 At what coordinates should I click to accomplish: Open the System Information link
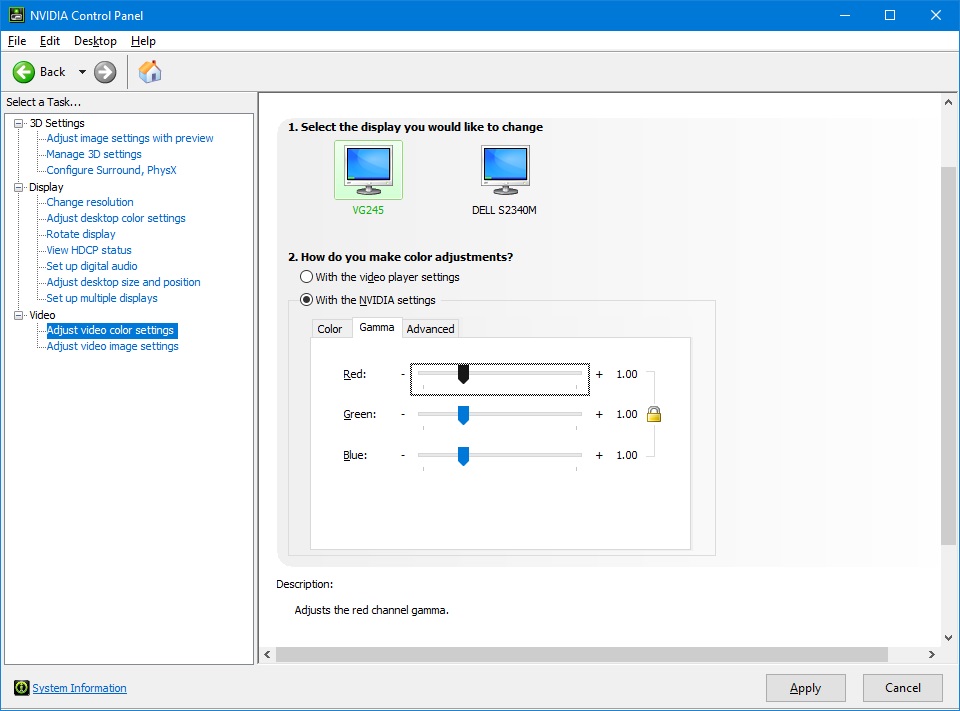[x=79, y=688]
